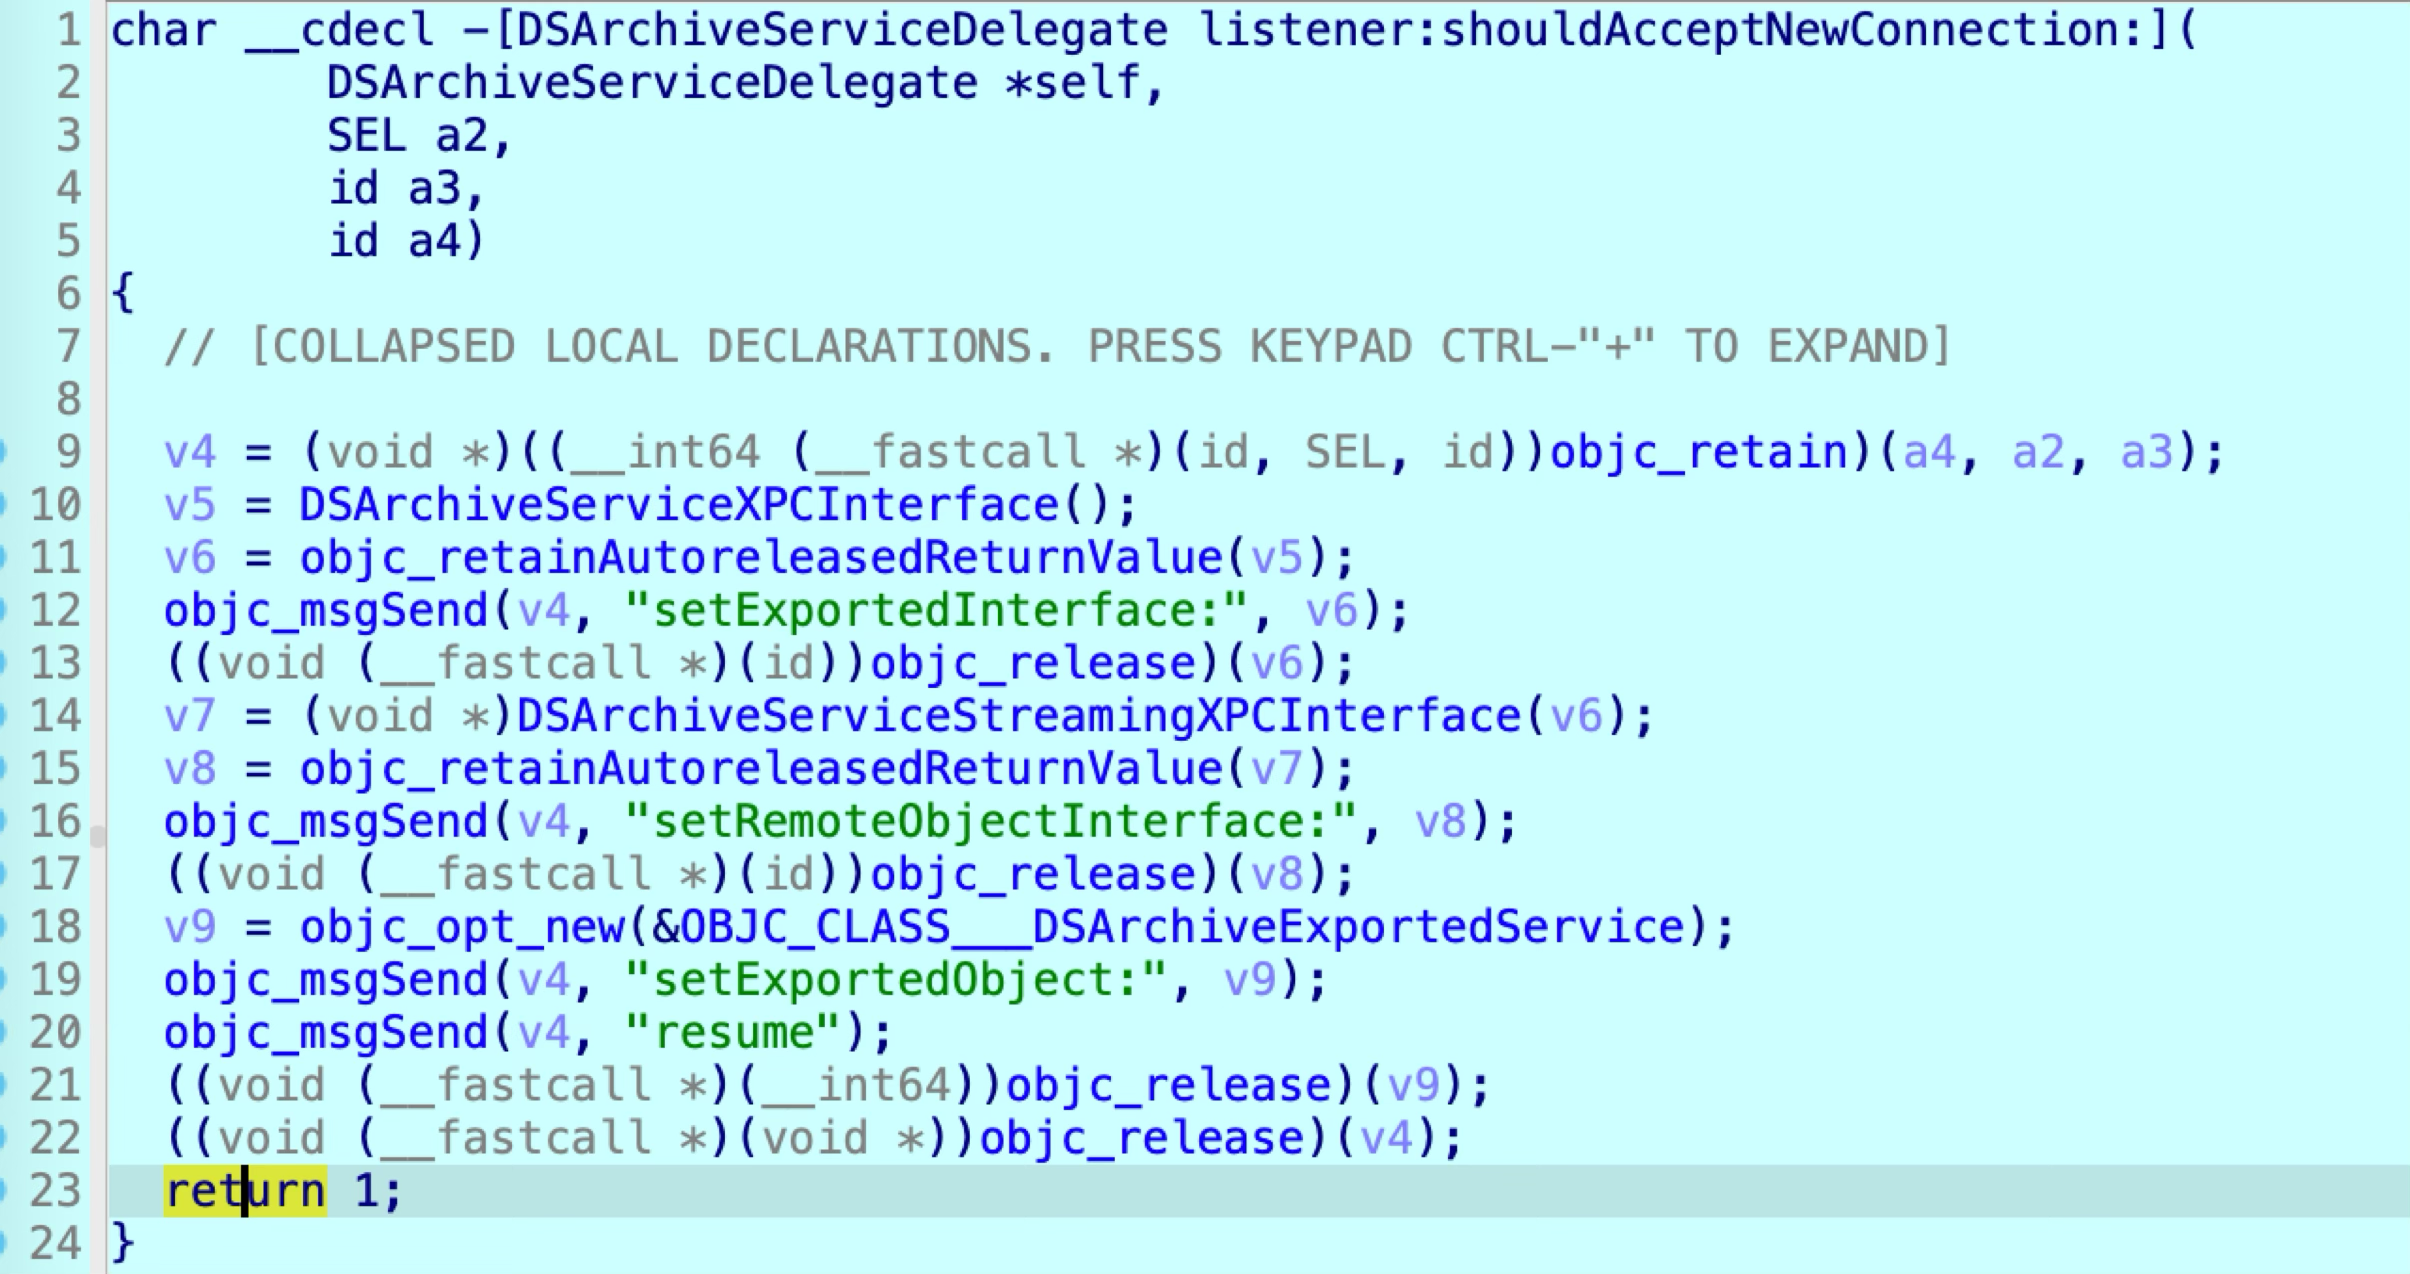Click variable v4 assigned on line 9
2410x1274 pixels.
[x=190, y=452]
